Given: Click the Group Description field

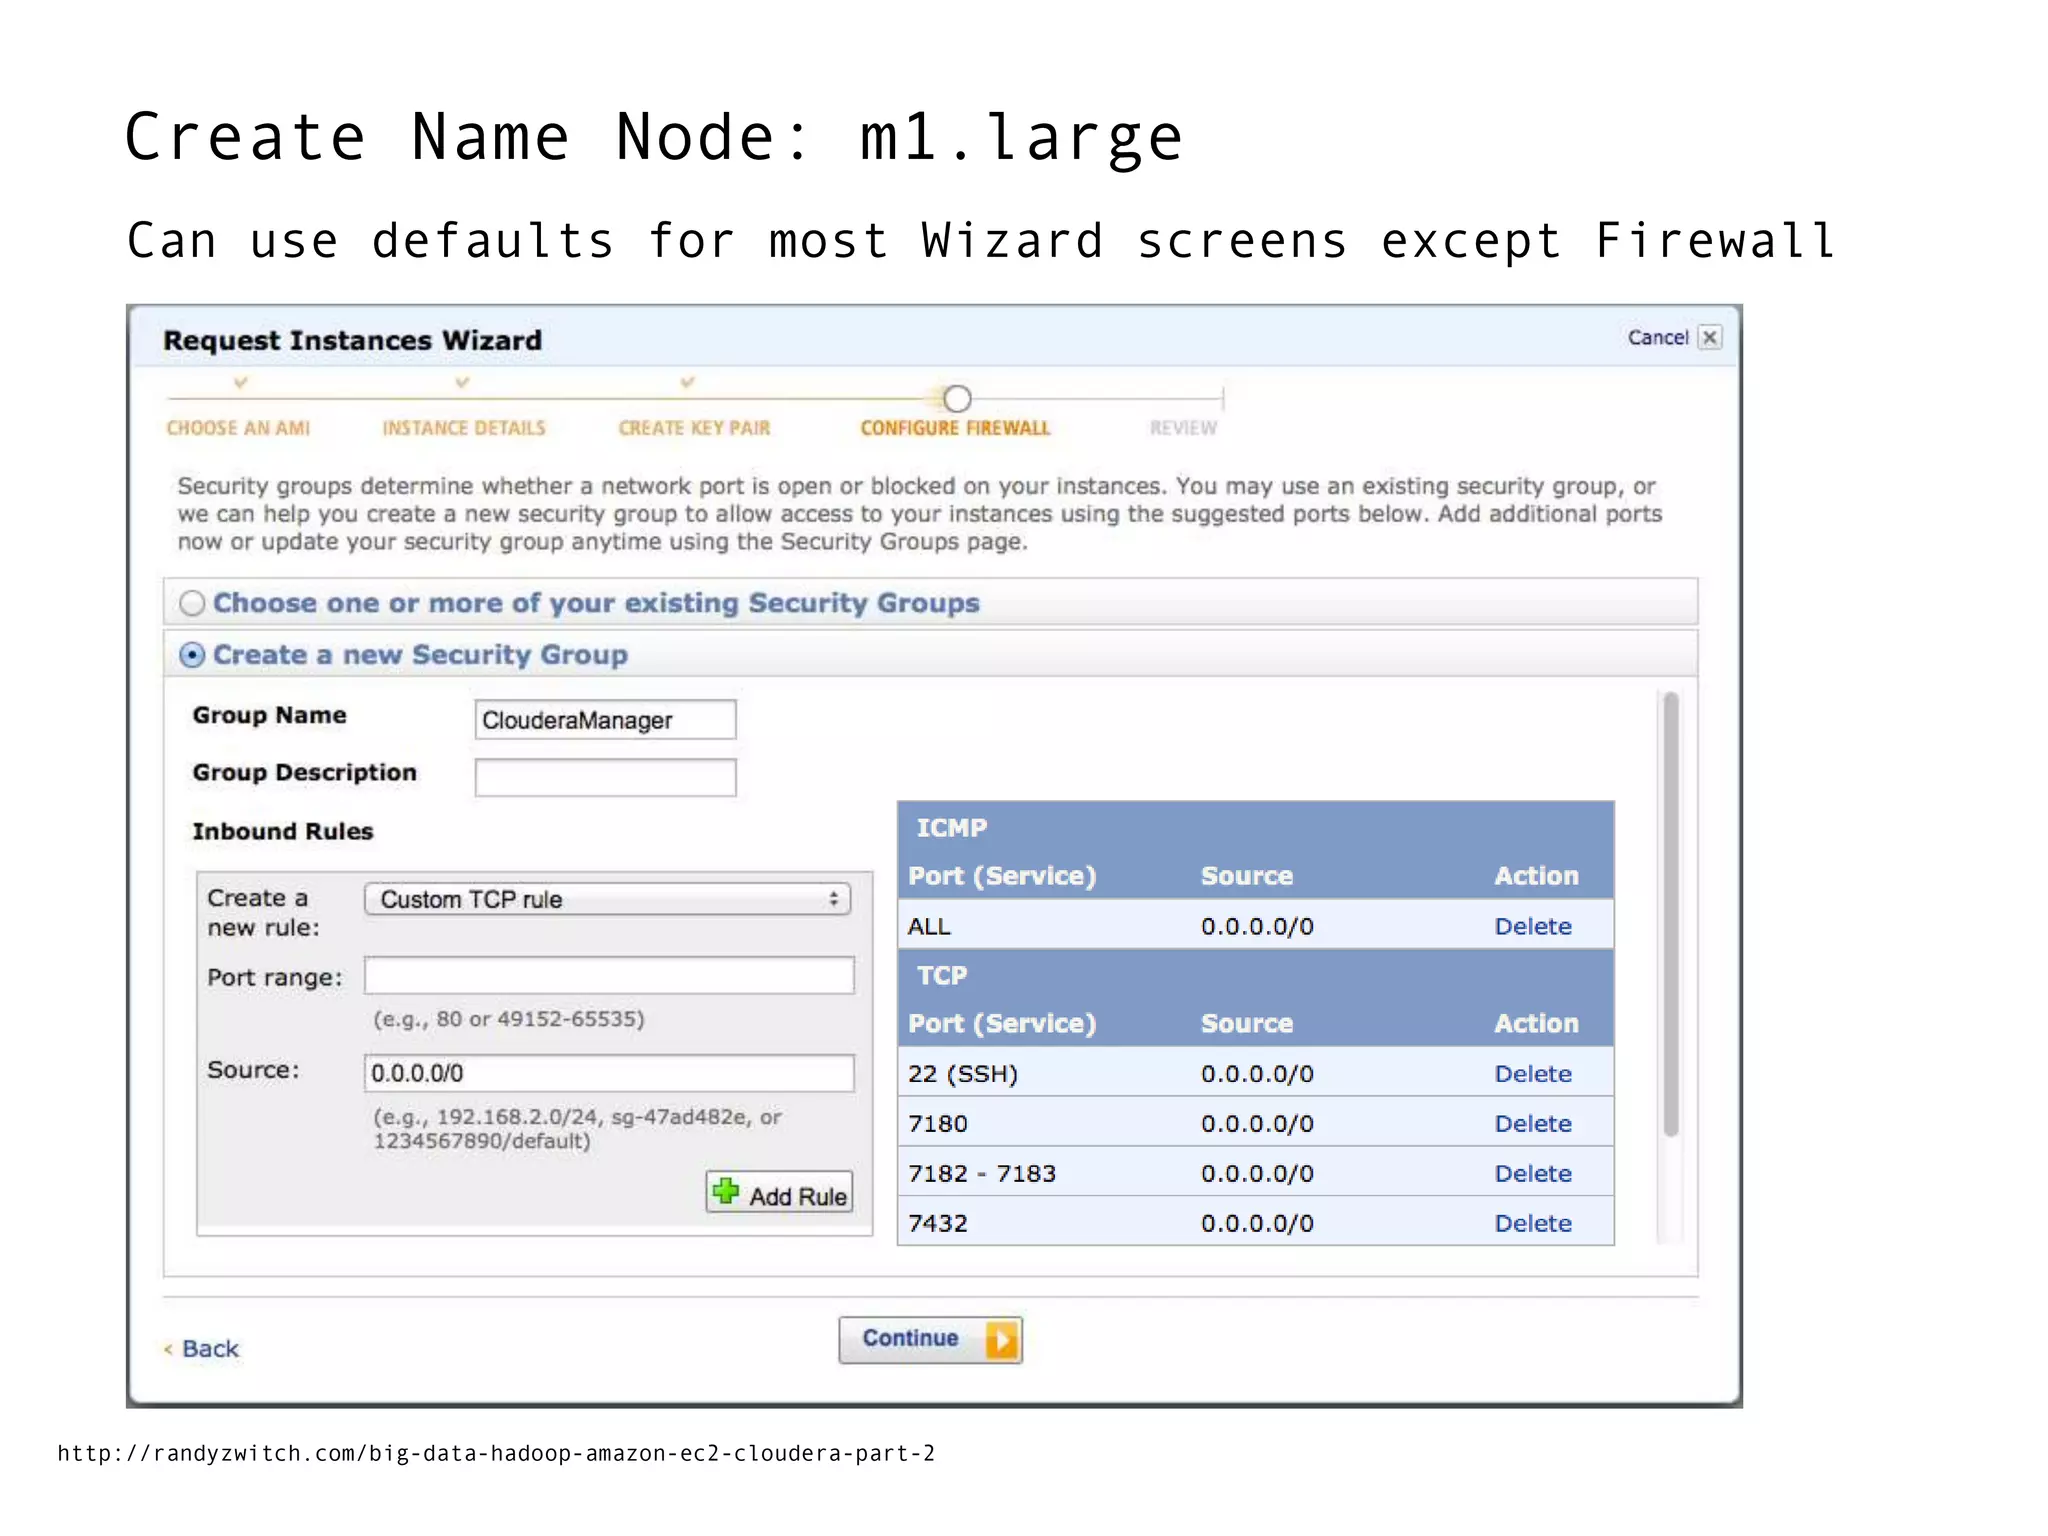Looking at the screenshot, I should coord(606,778).
